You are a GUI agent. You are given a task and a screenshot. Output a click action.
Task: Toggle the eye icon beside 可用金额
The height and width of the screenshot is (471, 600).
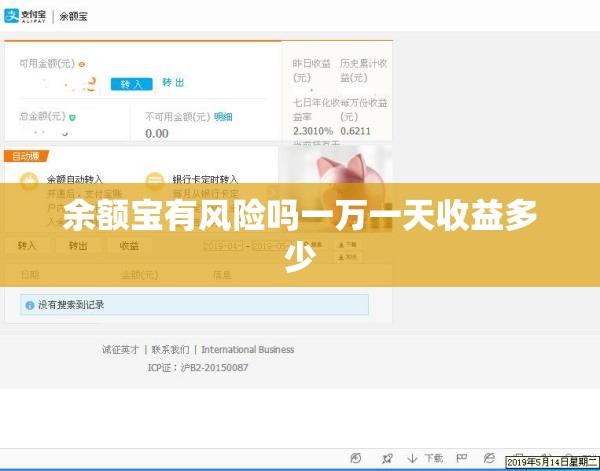[82, 64]
